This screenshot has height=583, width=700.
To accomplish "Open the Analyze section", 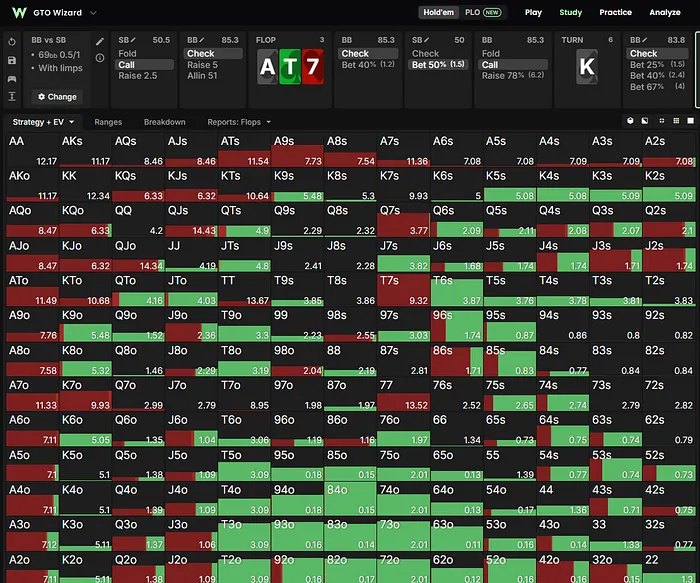I will click(x=665, y=12).
